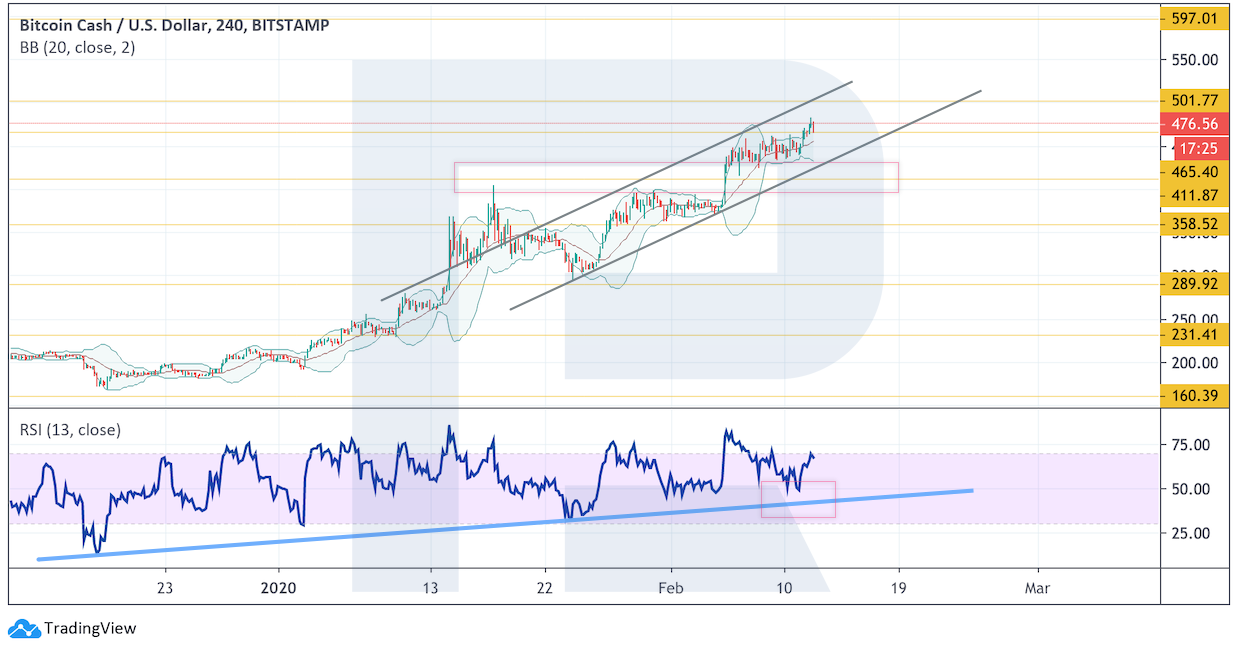The width and height of the screenshot is (1238, 652).
Task: Click the TradingView cloud logo icon
Action: click(24, 629)
